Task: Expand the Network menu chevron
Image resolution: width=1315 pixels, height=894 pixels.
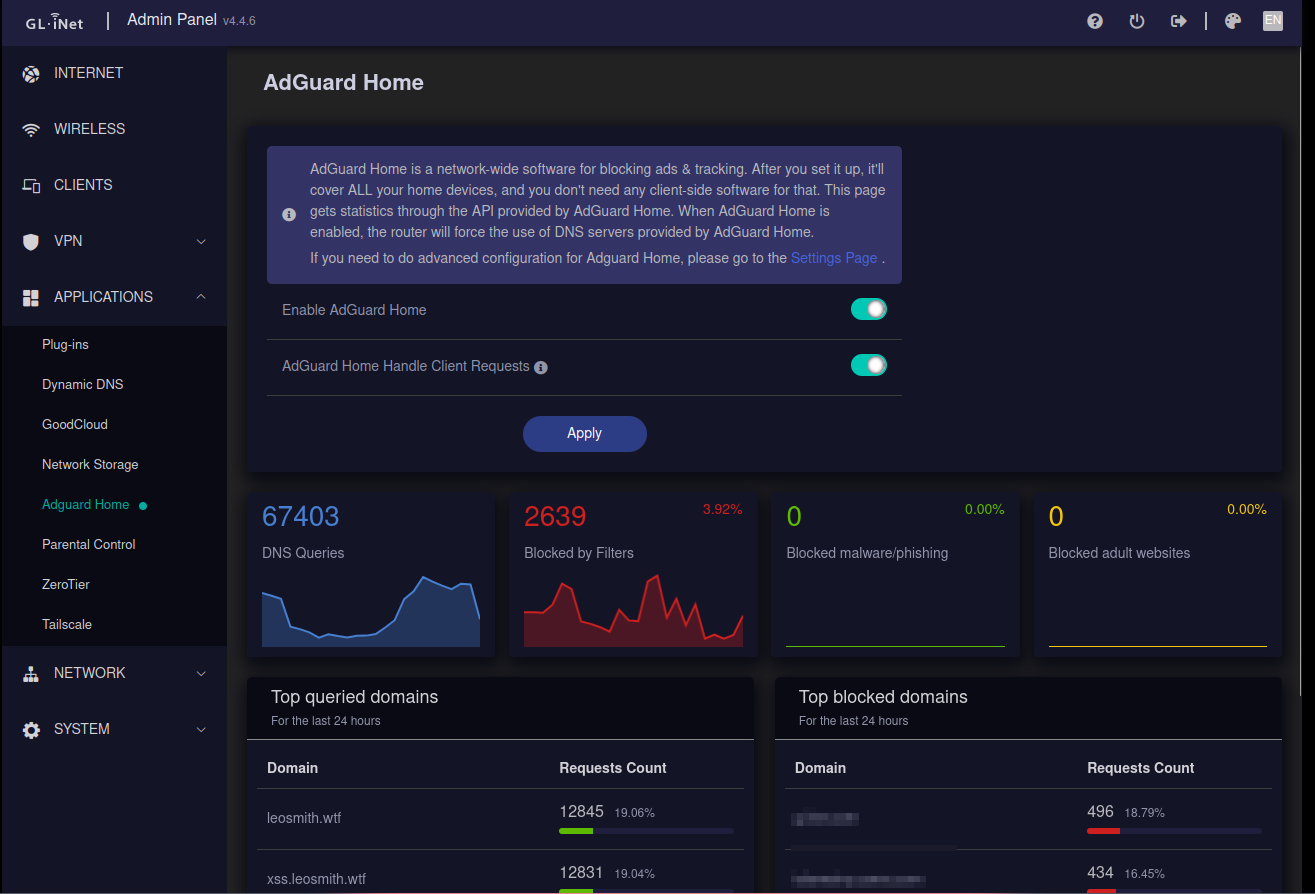Action: click(201, 673)
